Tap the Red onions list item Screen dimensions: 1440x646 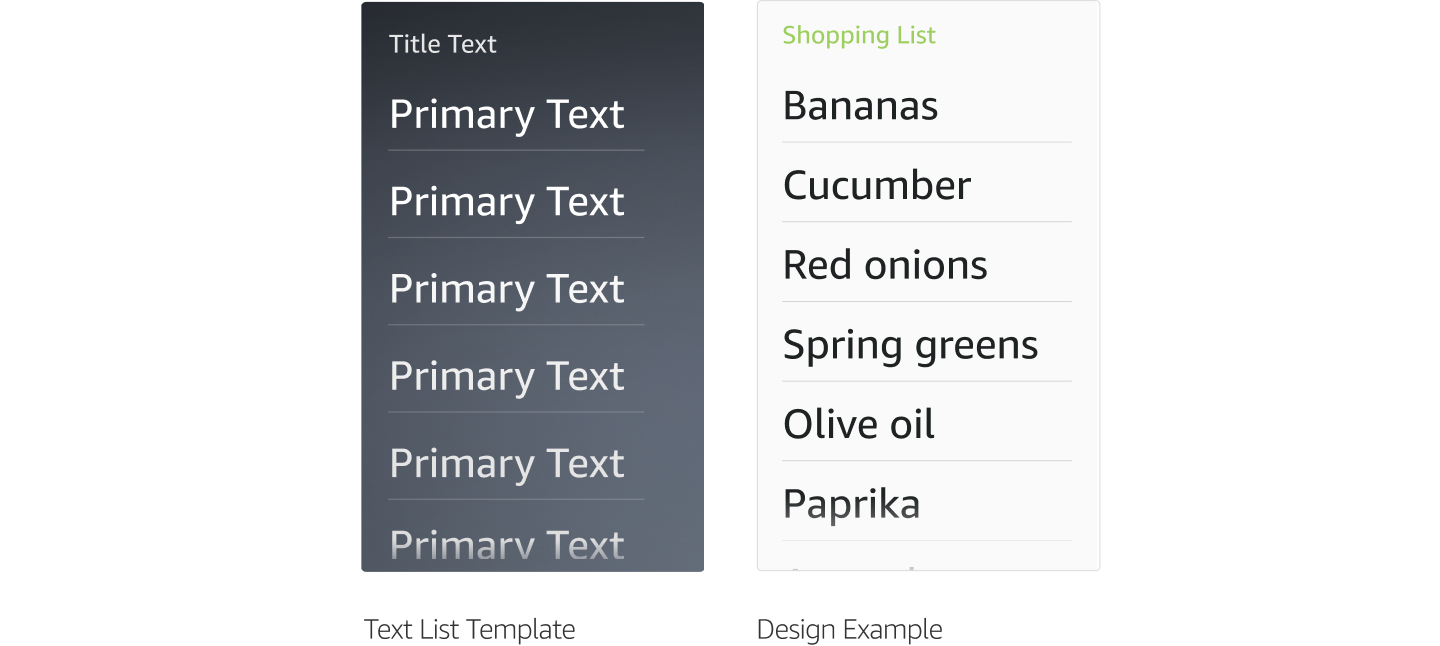(885, 266)
